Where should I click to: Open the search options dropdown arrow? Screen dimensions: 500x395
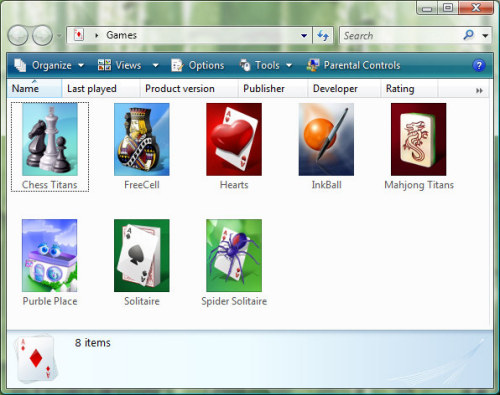(x=485, y=35)
